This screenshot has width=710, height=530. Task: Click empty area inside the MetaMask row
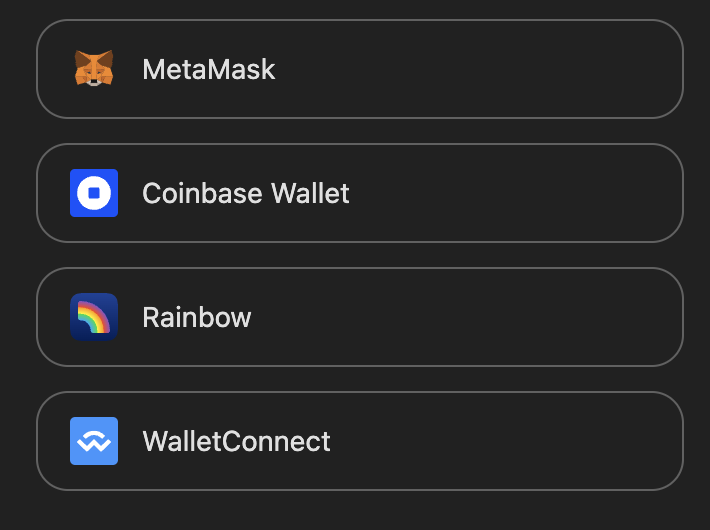point(475,69)
